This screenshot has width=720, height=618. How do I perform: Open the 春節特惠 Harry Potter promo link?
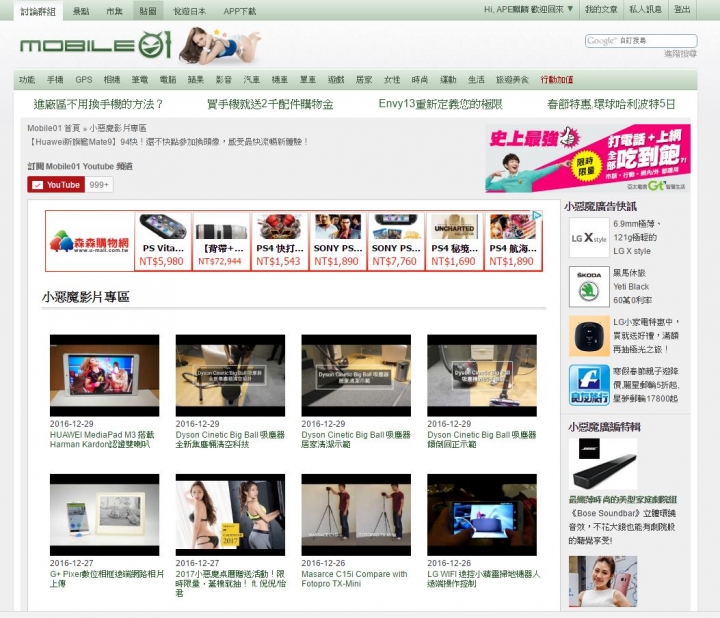point(611,105)
